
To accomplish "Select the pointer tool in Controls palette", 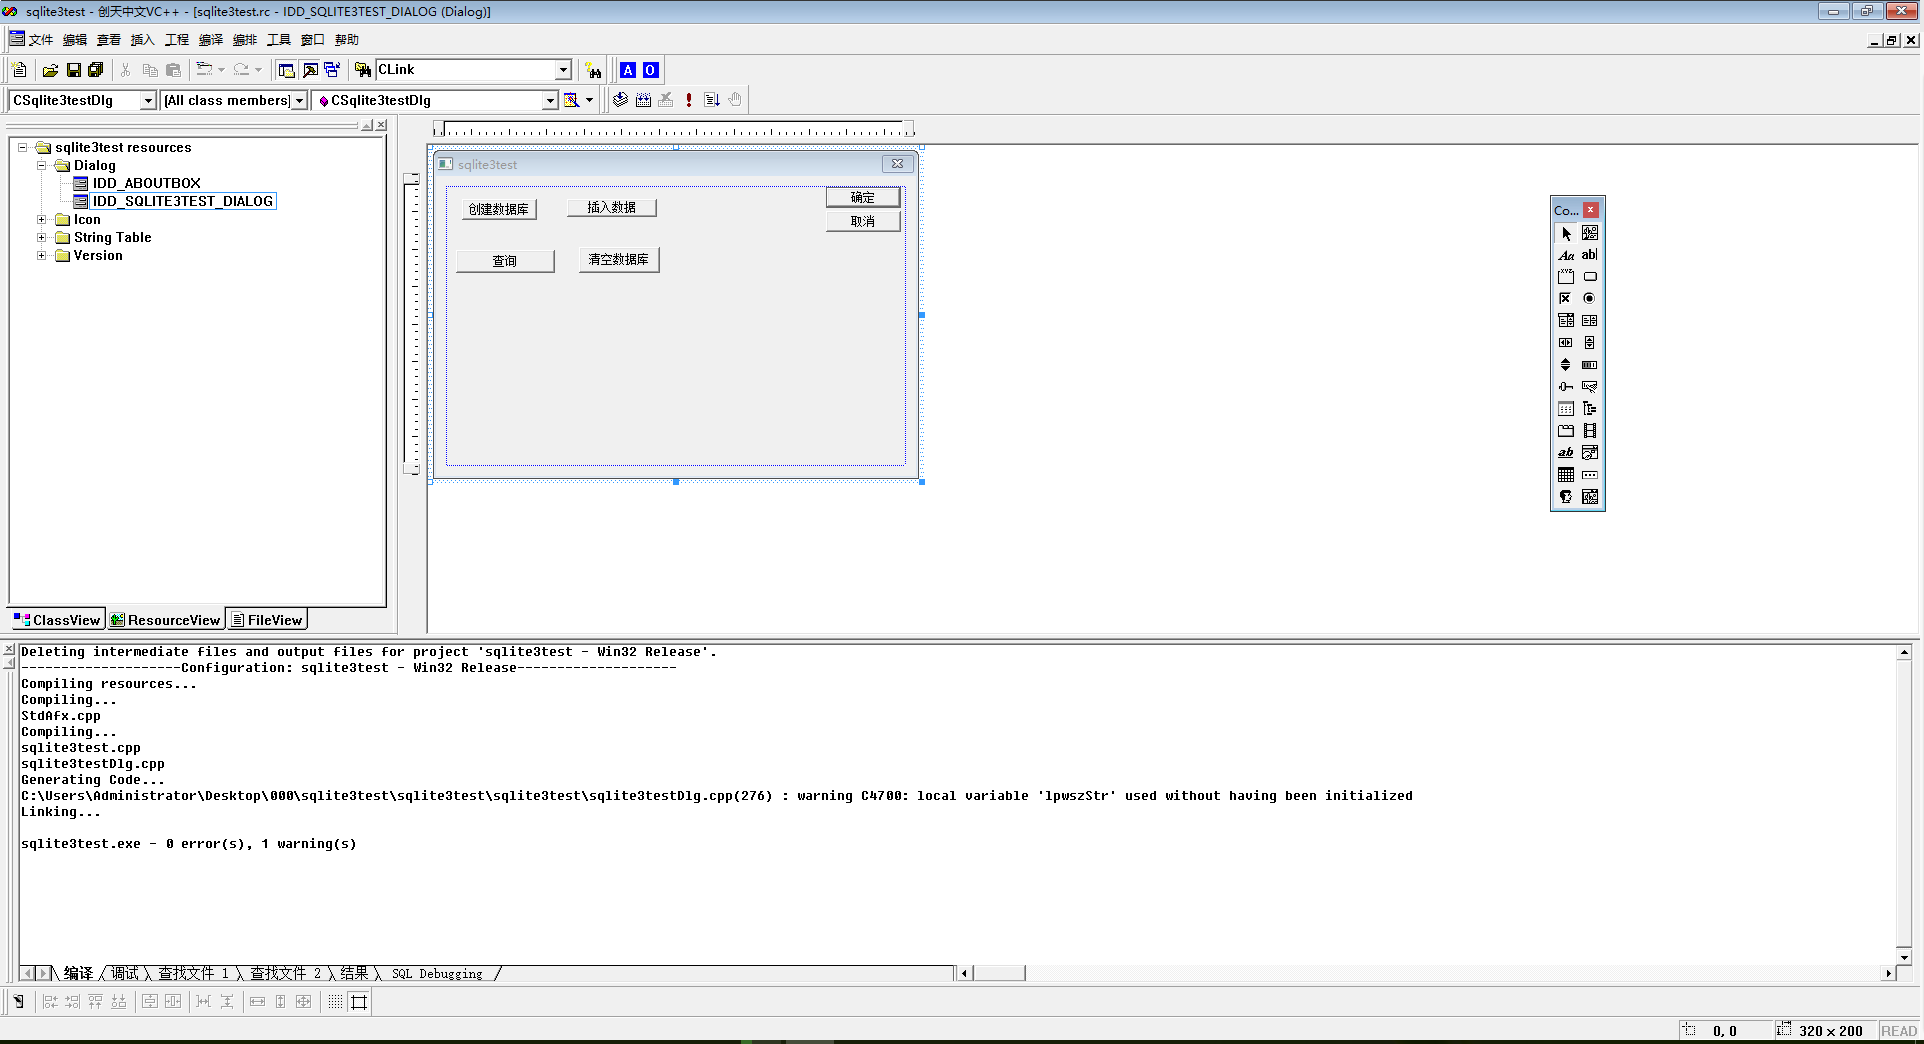I will pyautogui.click(x=1566, y=233).
